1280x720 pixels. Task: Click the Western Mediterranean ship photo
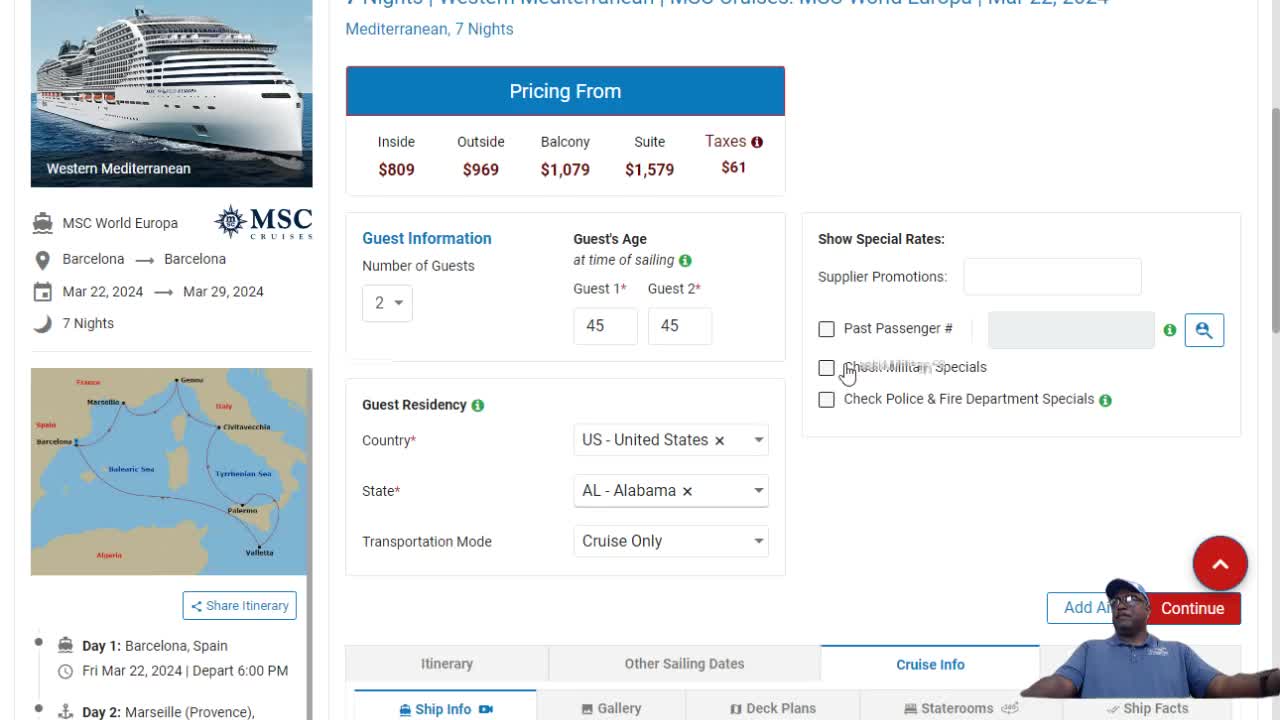pos(171,93)
